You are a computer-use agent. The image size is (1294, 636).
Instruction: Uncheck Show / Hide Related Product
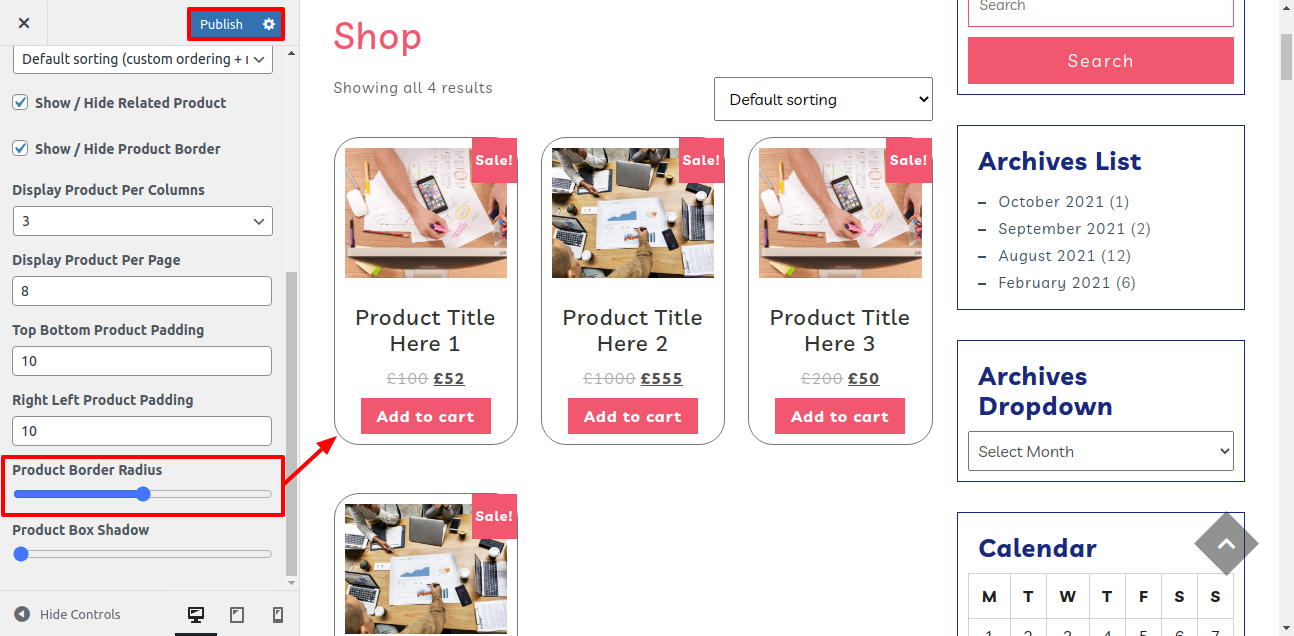pyautogui.click(x=20, y=102)
